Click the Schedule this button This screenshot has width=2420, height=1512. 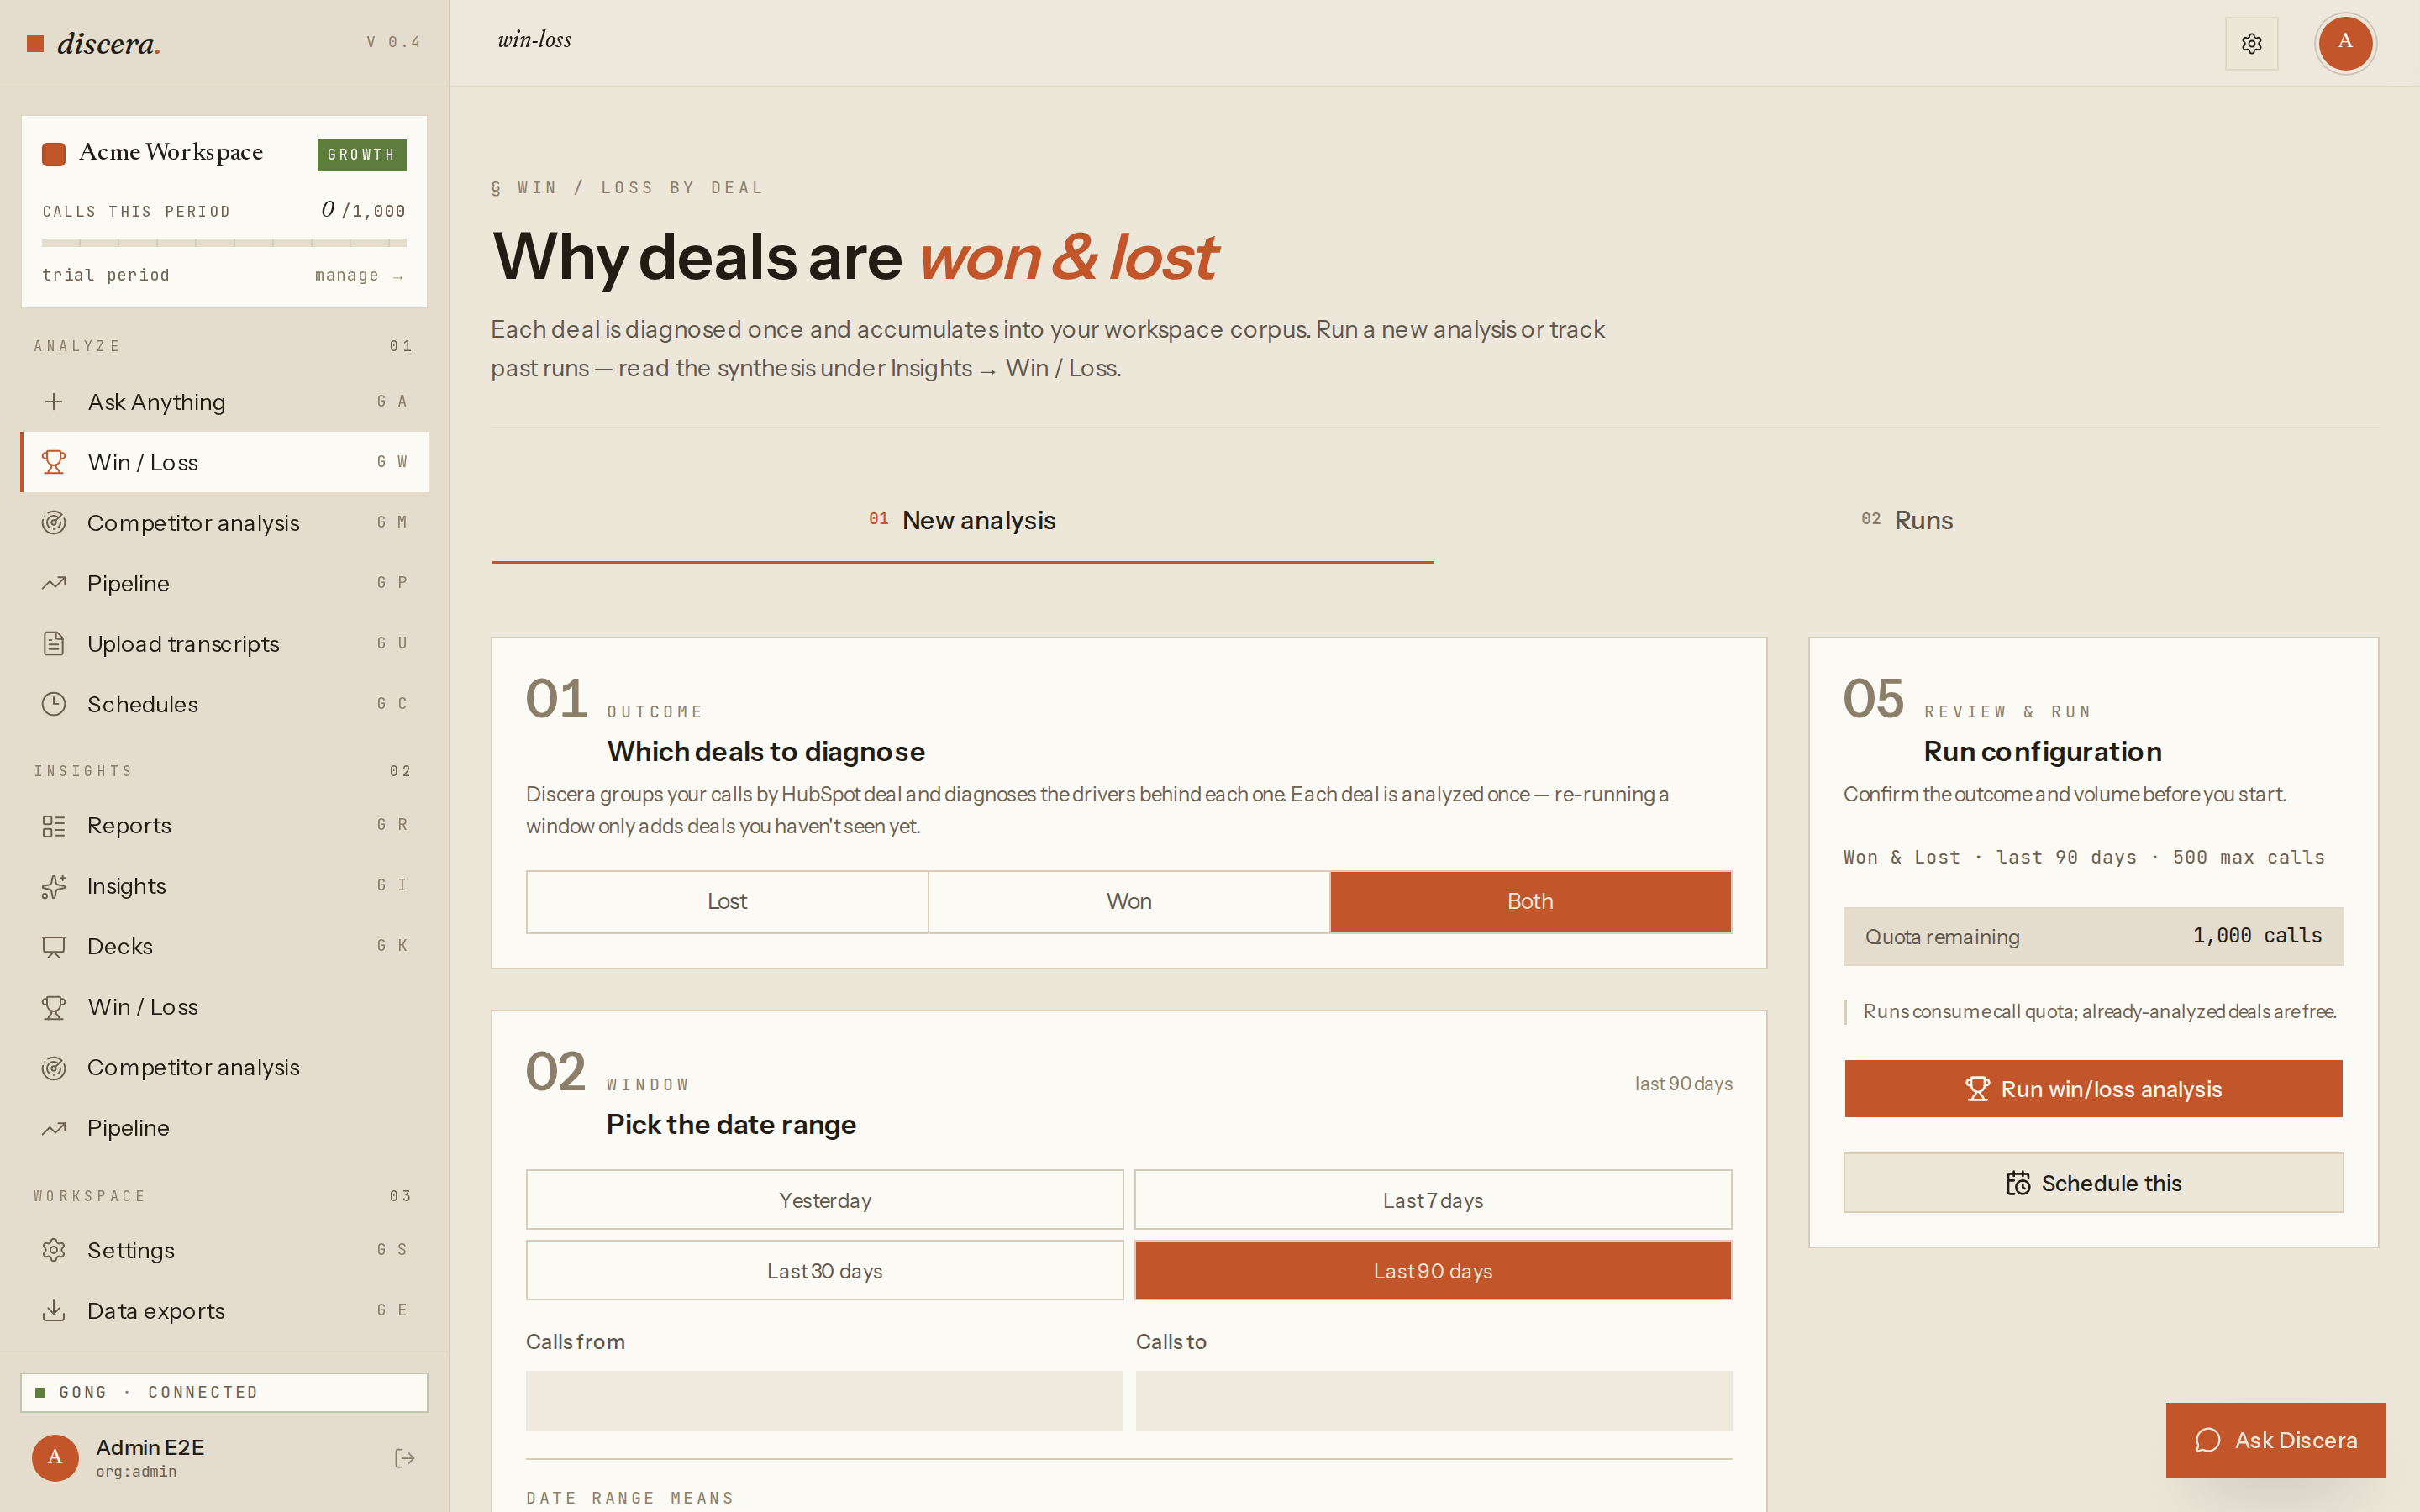click(2093, 1183)
